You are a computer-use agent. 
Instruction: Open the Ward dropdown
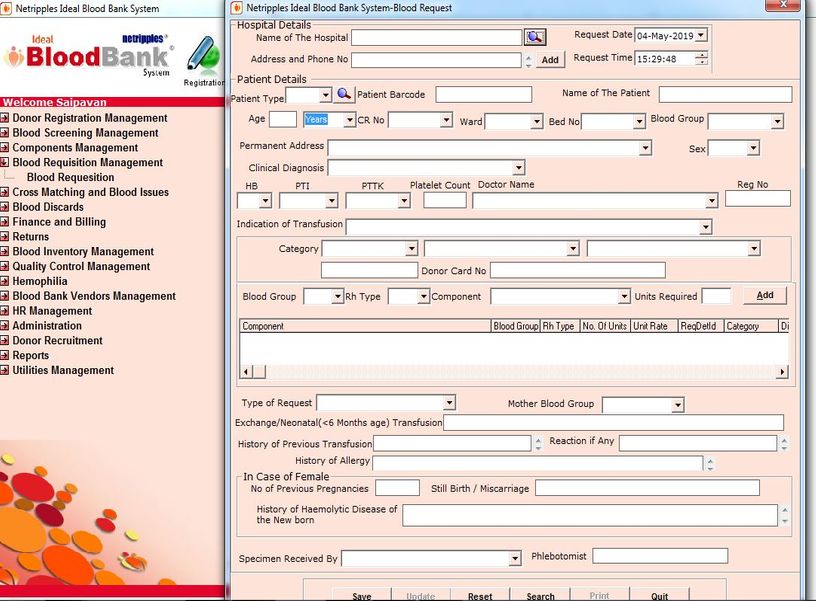[537, 122]
